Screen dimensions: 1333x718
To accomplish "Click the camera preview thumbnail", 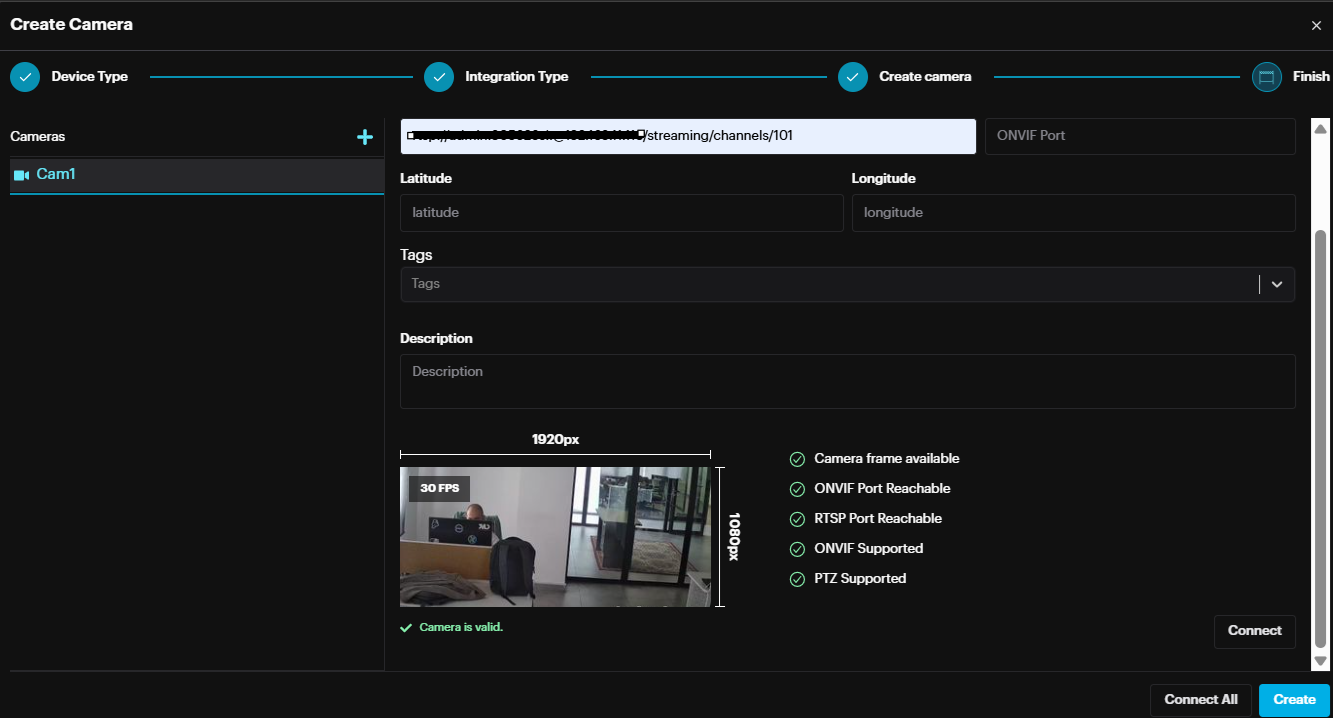I will click(x=555, y=537).
